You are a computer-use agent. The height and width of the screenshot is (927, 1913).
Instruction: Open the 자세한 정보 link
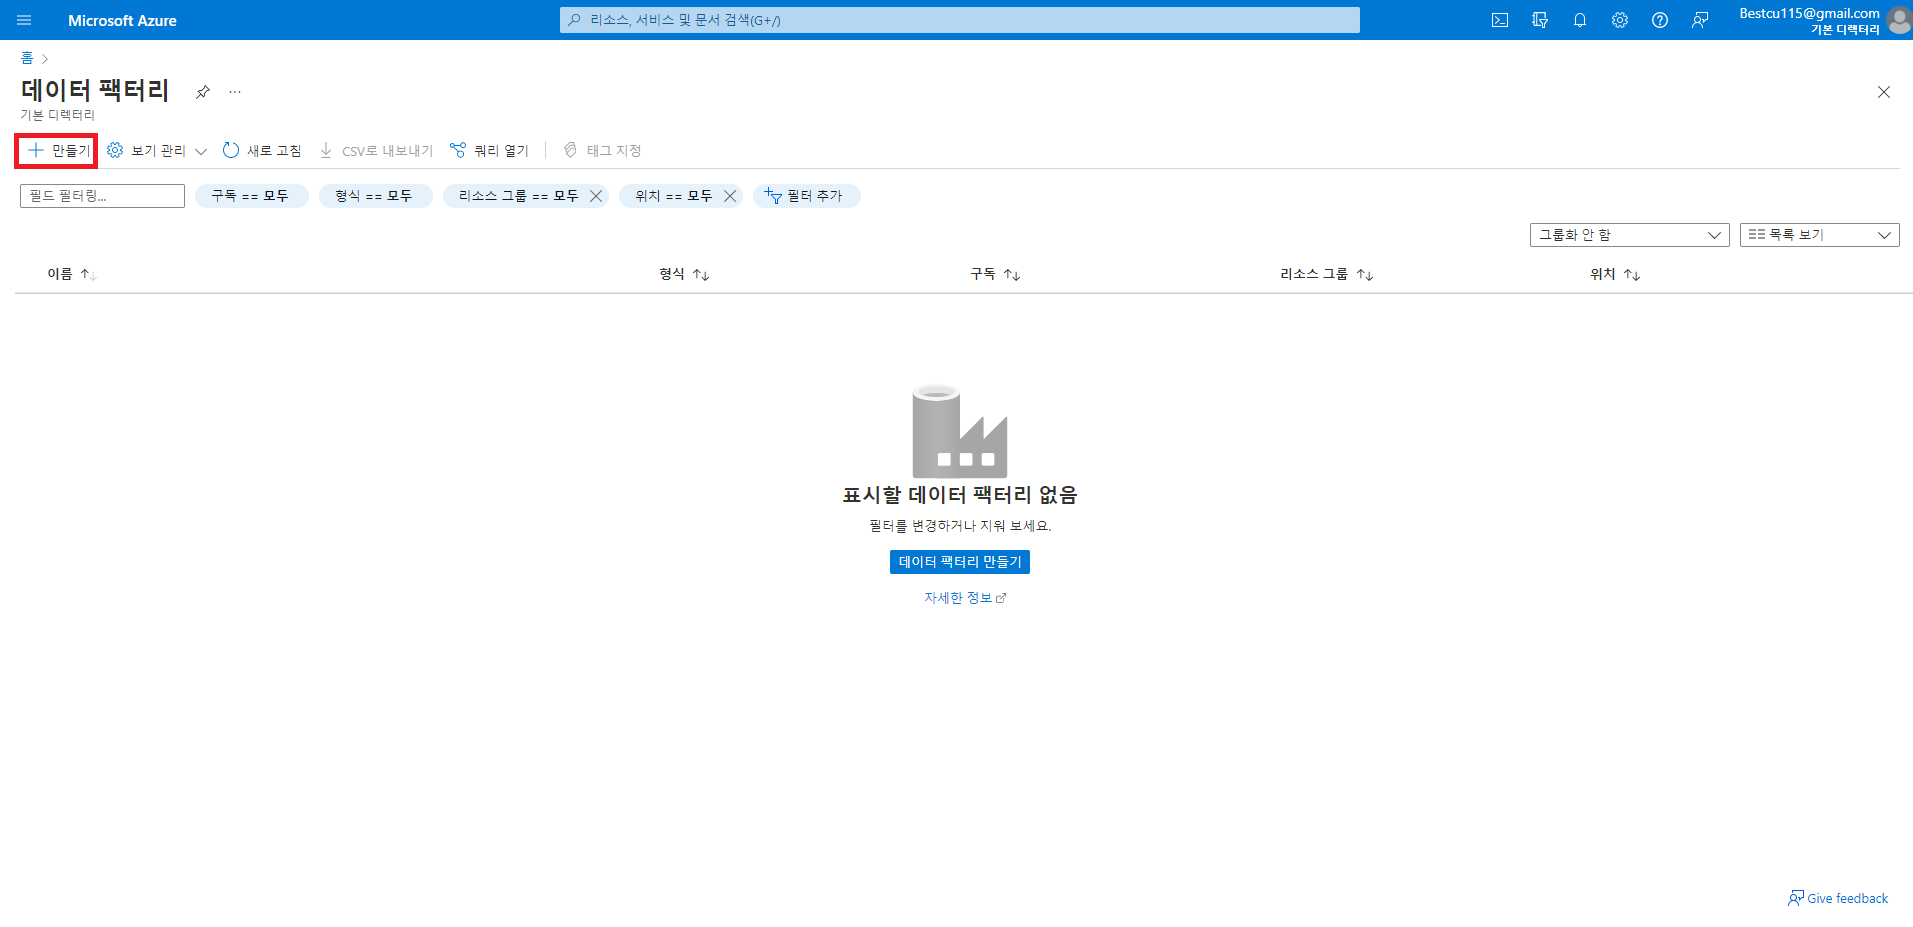pos(965,598)
